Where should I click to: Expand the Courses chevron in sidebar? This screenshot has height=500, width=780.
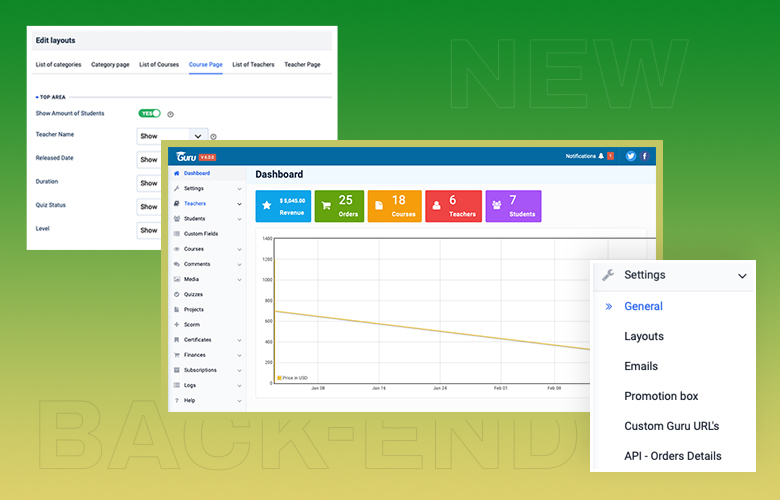tap(239, 250)
